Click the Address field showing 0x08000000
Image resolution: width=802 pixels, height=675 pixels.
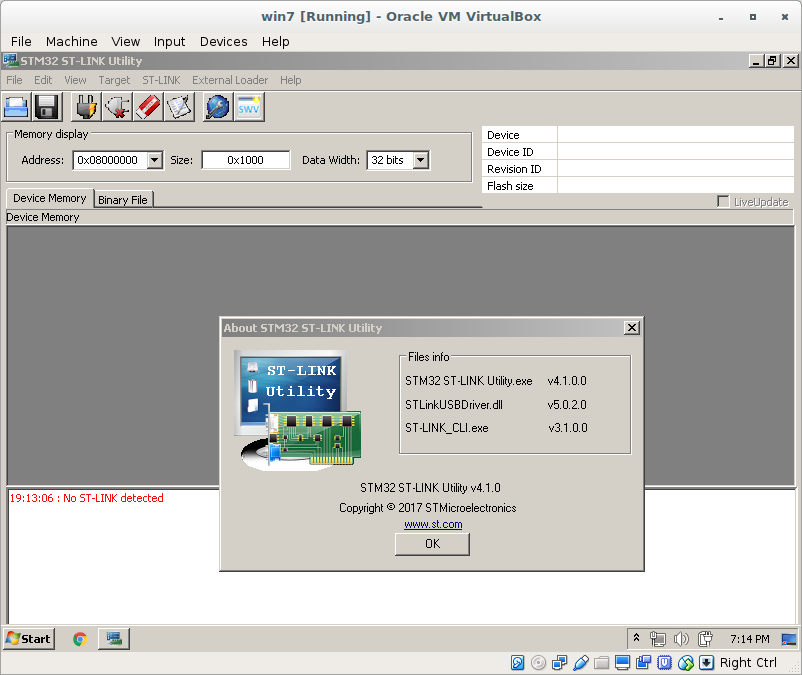tap(110, 160)
